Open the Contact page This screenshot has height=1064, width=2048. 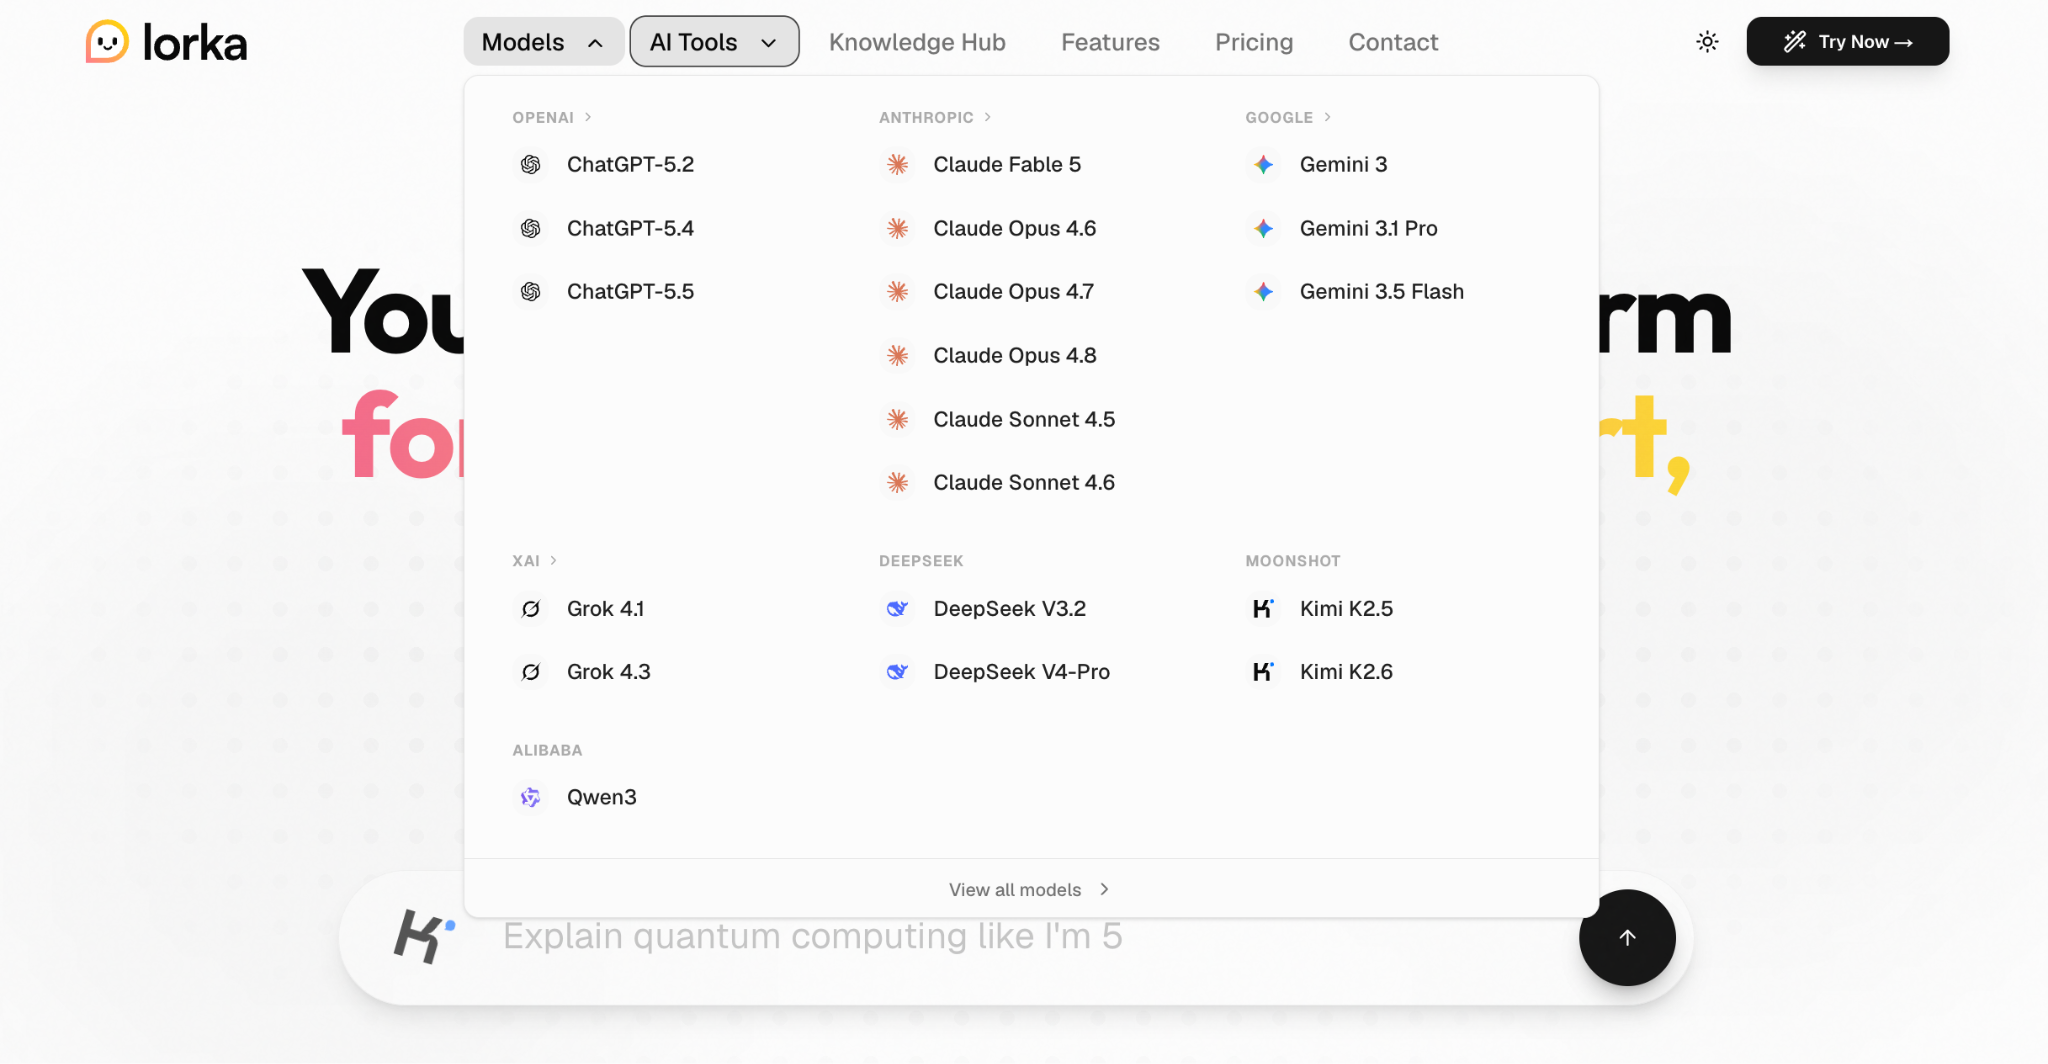click(x=1393, y=42)
